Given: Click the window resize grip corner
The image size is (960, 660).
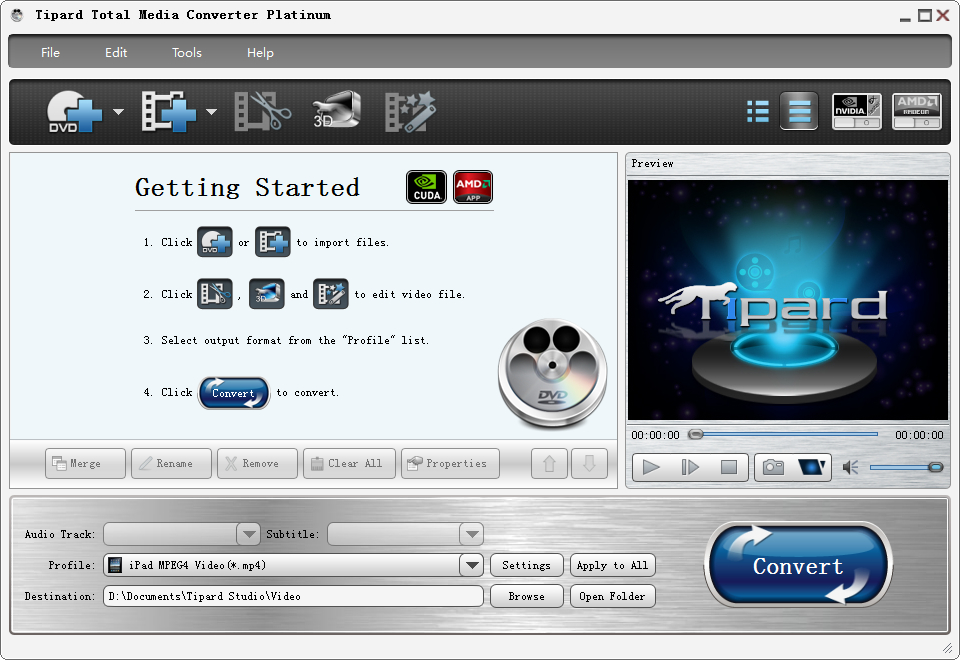Looking at the screenshot, I should tap(947, 648).
